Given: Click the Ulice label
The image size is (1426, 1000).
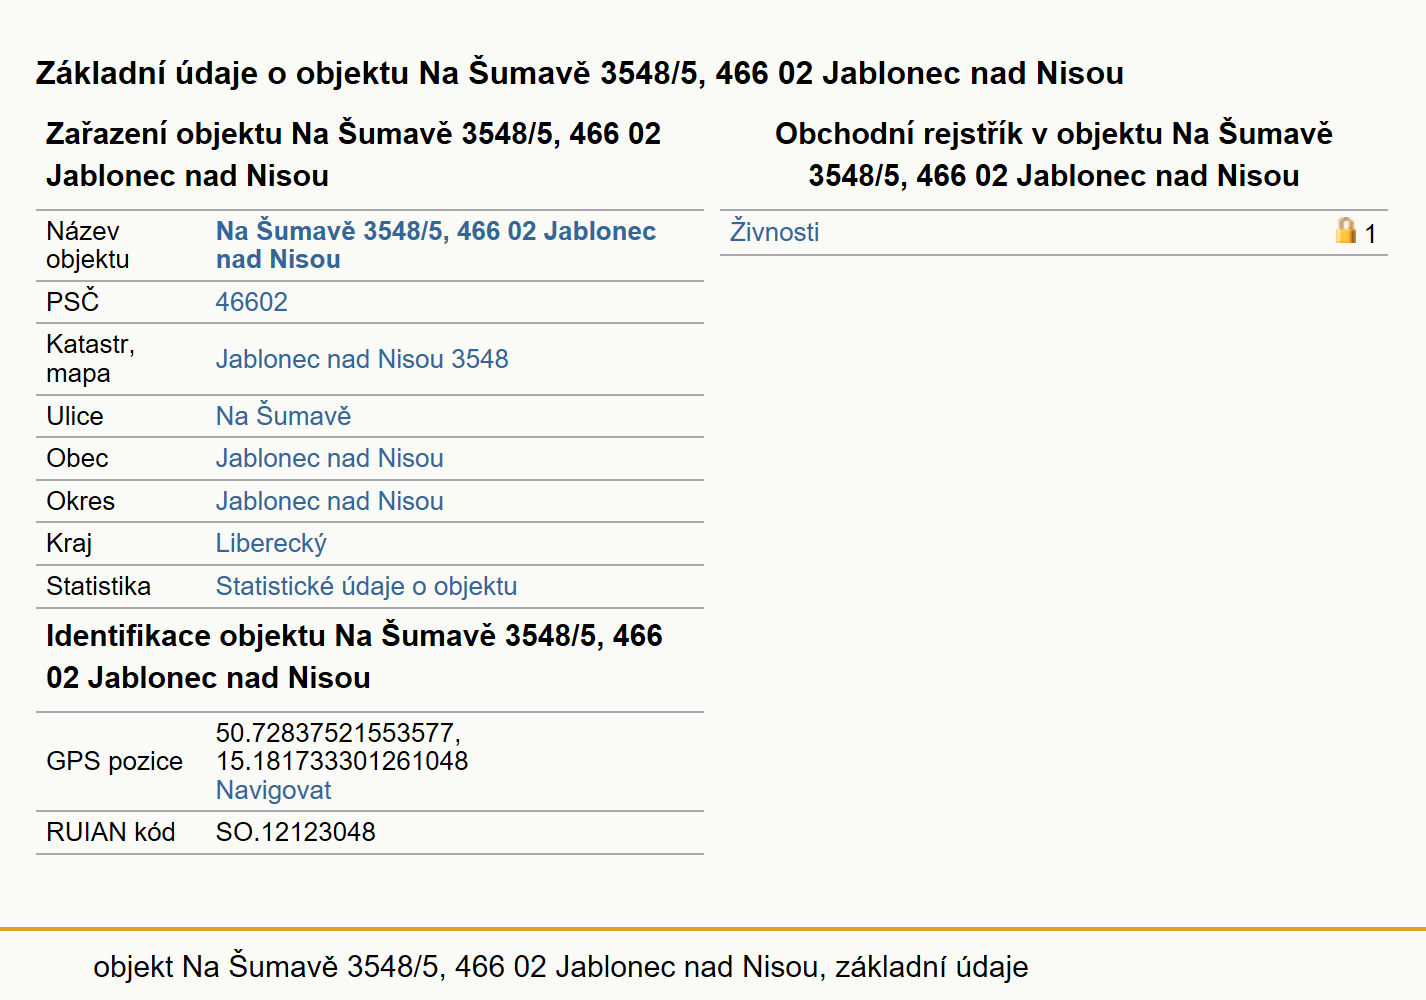Looking at the screenshot, I should [x=74, y=416].
